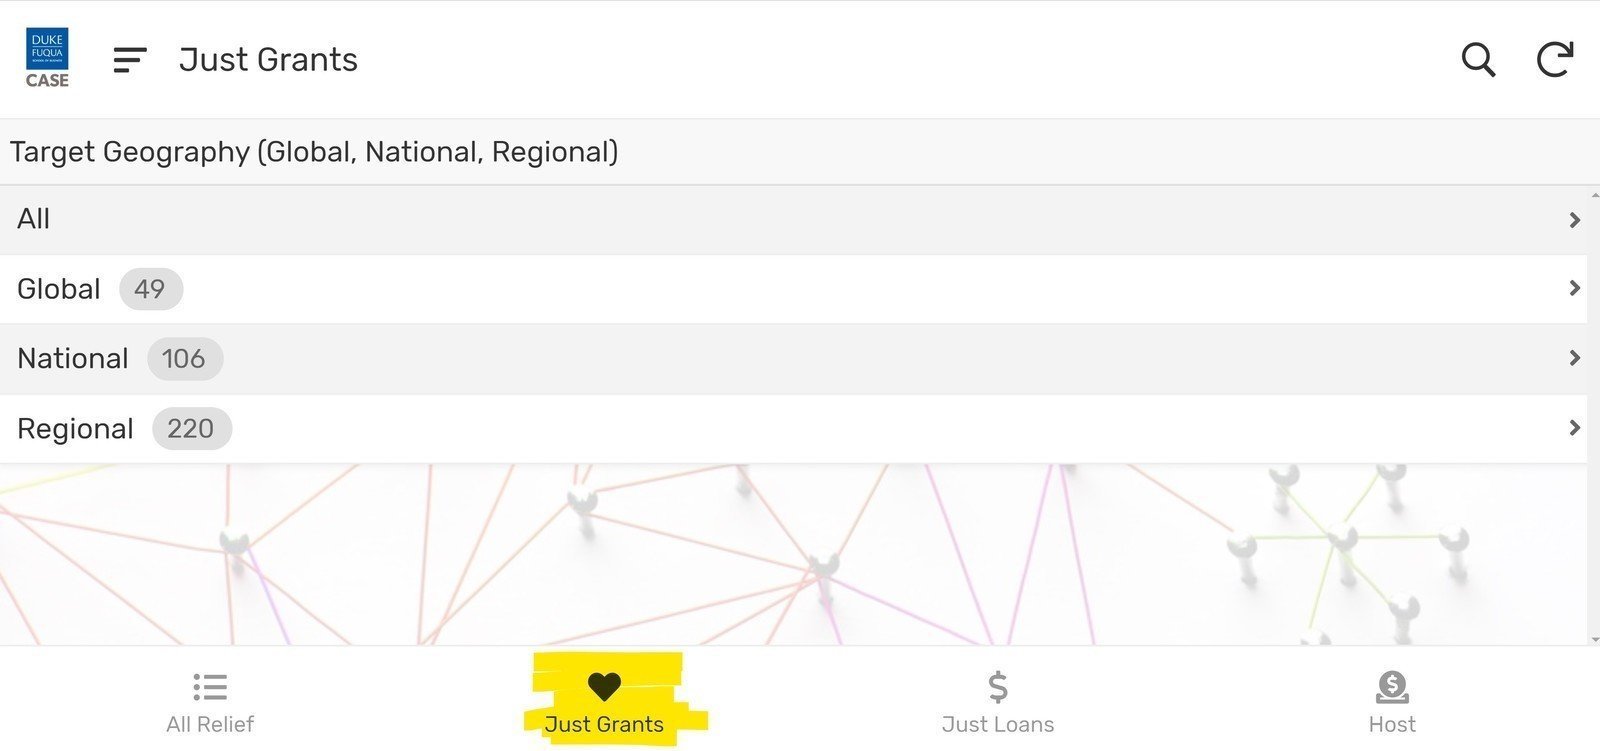Click the refresh arrow icon
Image resolution: width=1600 pixels, height=751 pixels.
[x=1555, y=60]
